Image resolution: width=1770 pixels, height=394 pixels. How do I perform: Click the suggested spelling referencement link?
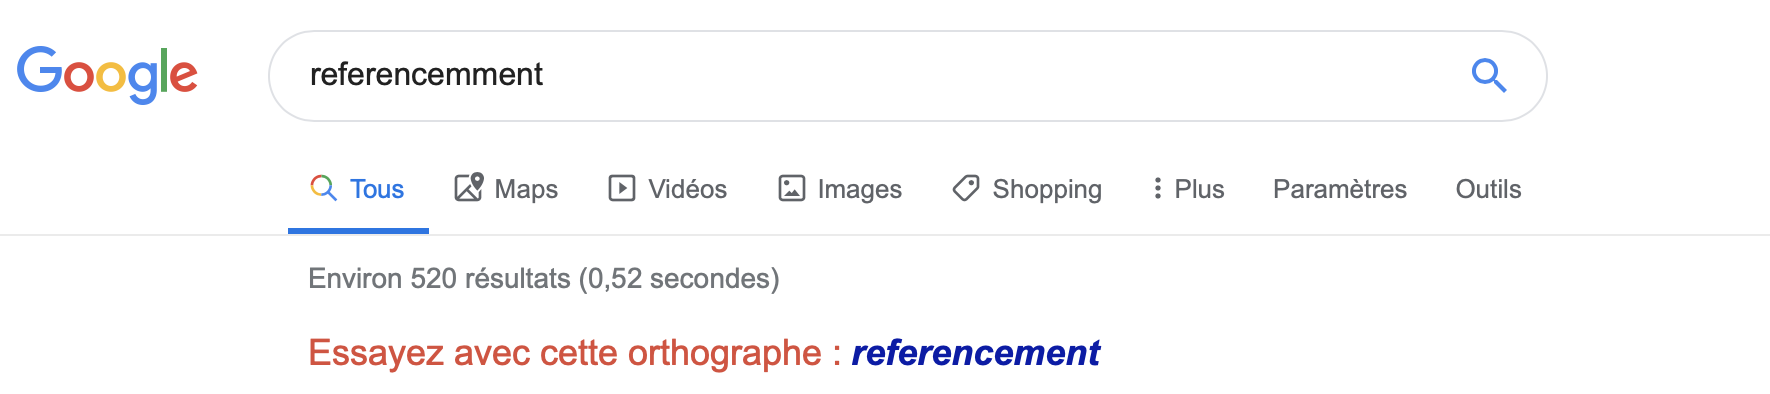coord(975,353)
